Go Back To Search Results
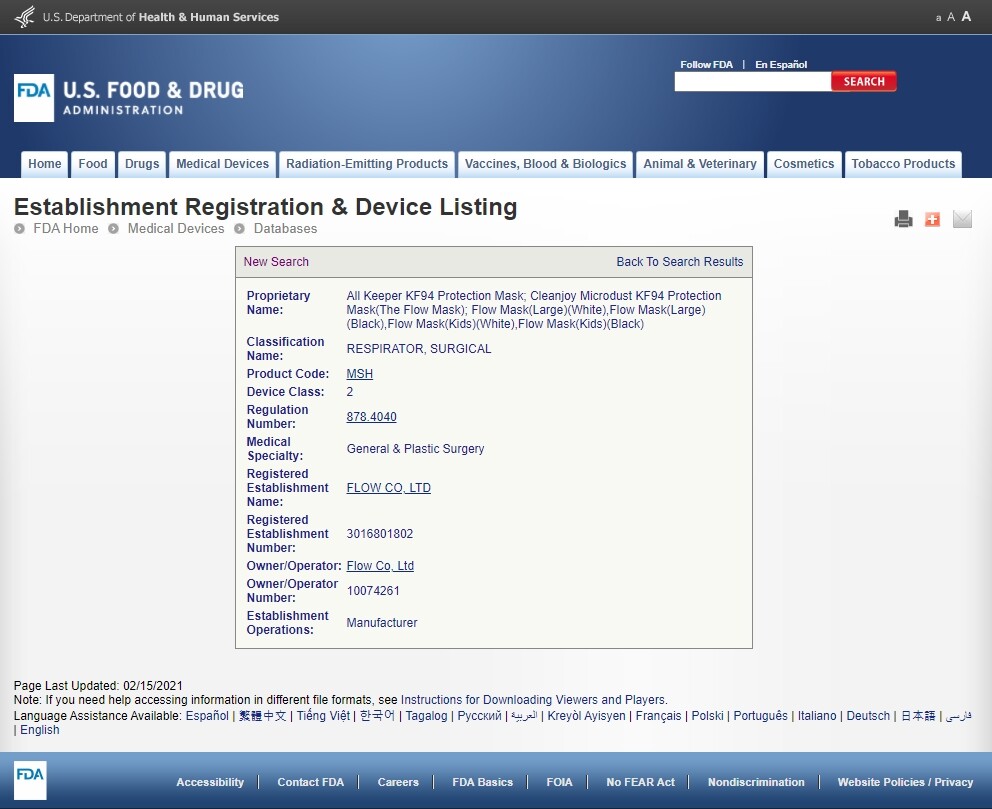This screenshot has height=809, width=992. pyautogui.click(x=679, y=262)
